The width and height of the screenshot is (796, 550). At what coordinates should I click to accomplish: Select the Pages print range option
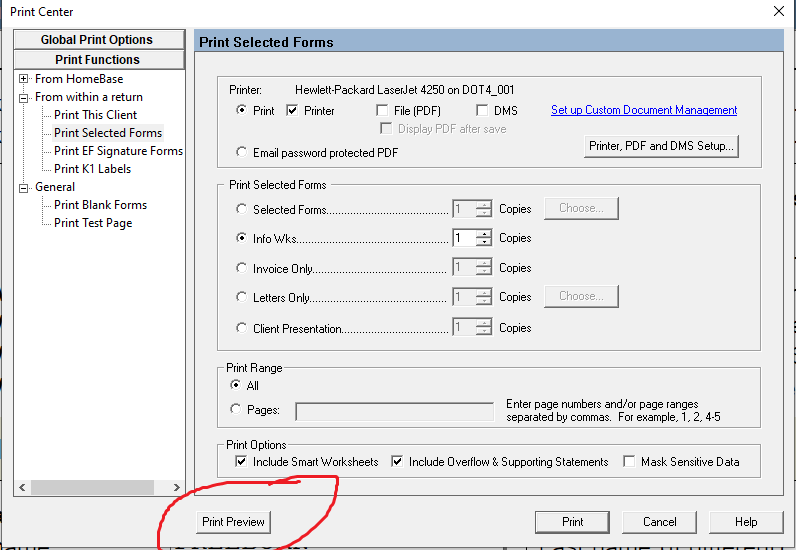point(236,410)
